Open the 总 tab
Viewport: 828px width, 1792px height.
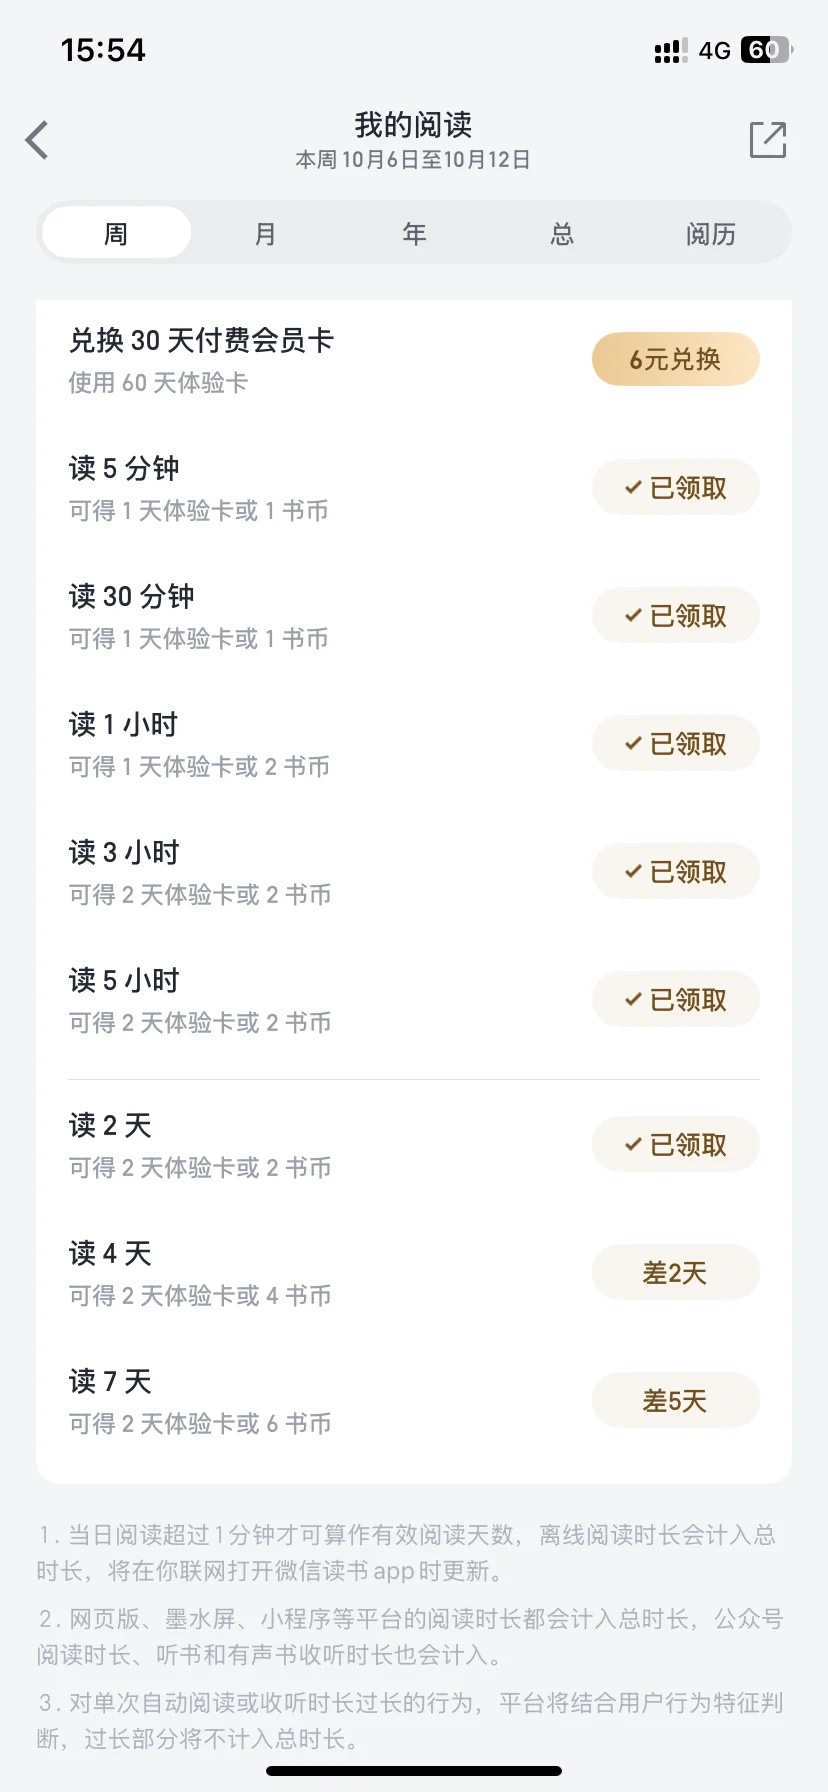562,234
